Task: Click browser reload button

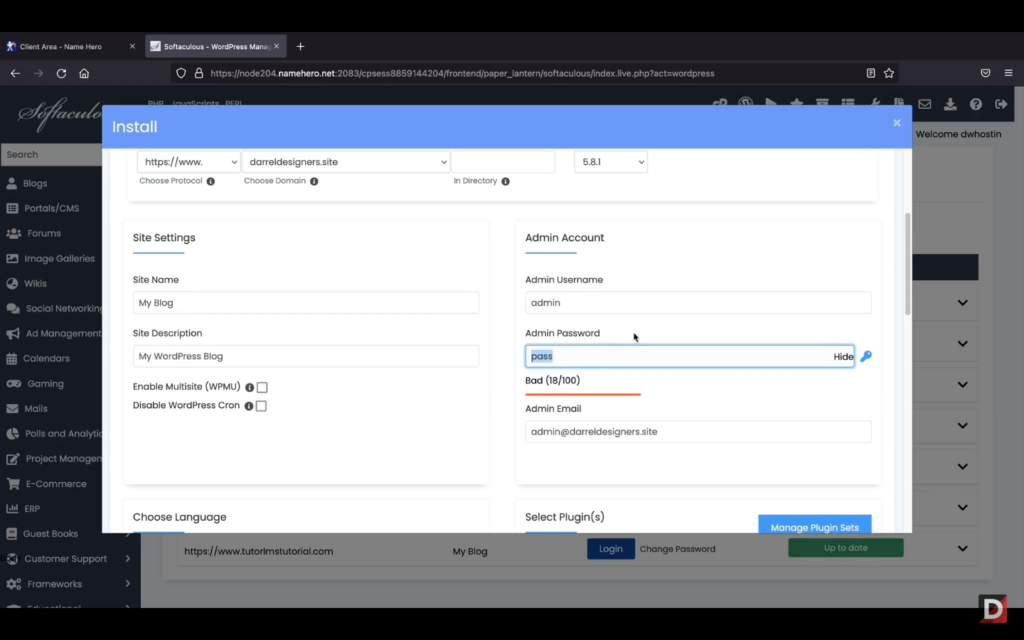Action: click(x=61, y=73)
